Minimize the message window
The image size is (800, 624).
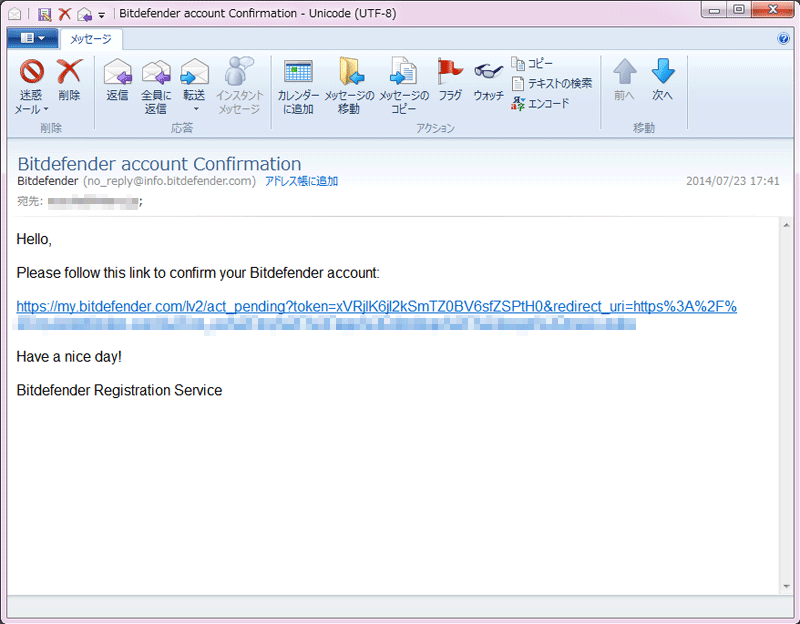pyautogui.click(x=714, y=10)
